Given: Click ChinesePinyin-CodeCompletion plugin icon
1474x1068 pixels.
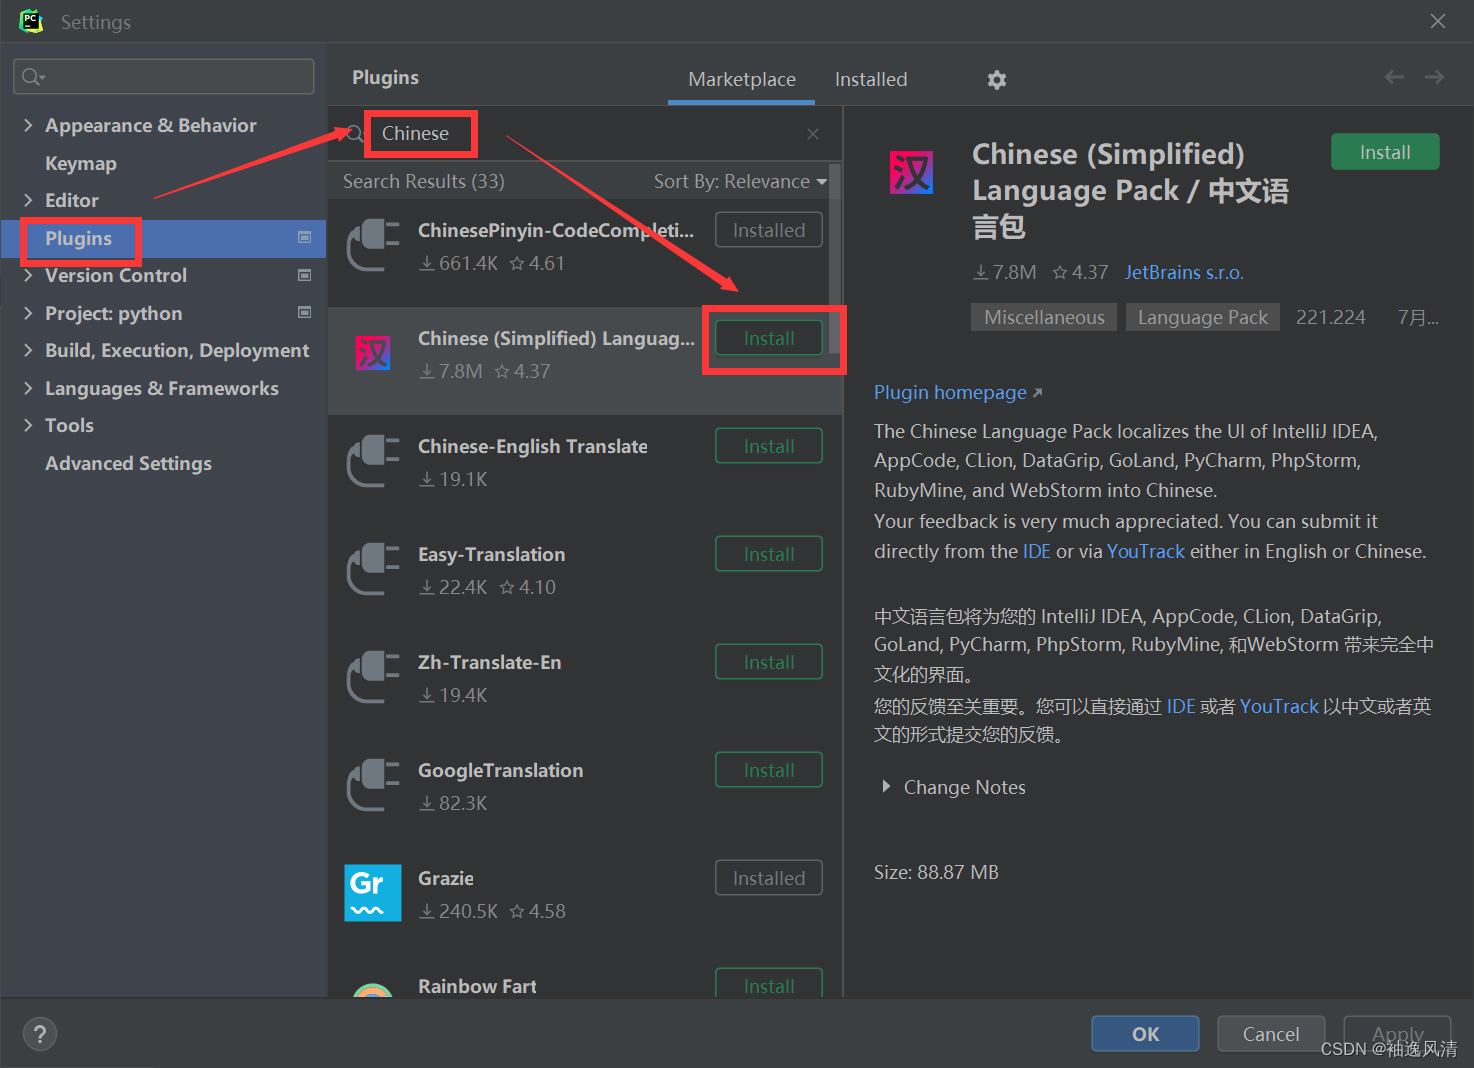Looking at the screenshot, I should [373, 245].
